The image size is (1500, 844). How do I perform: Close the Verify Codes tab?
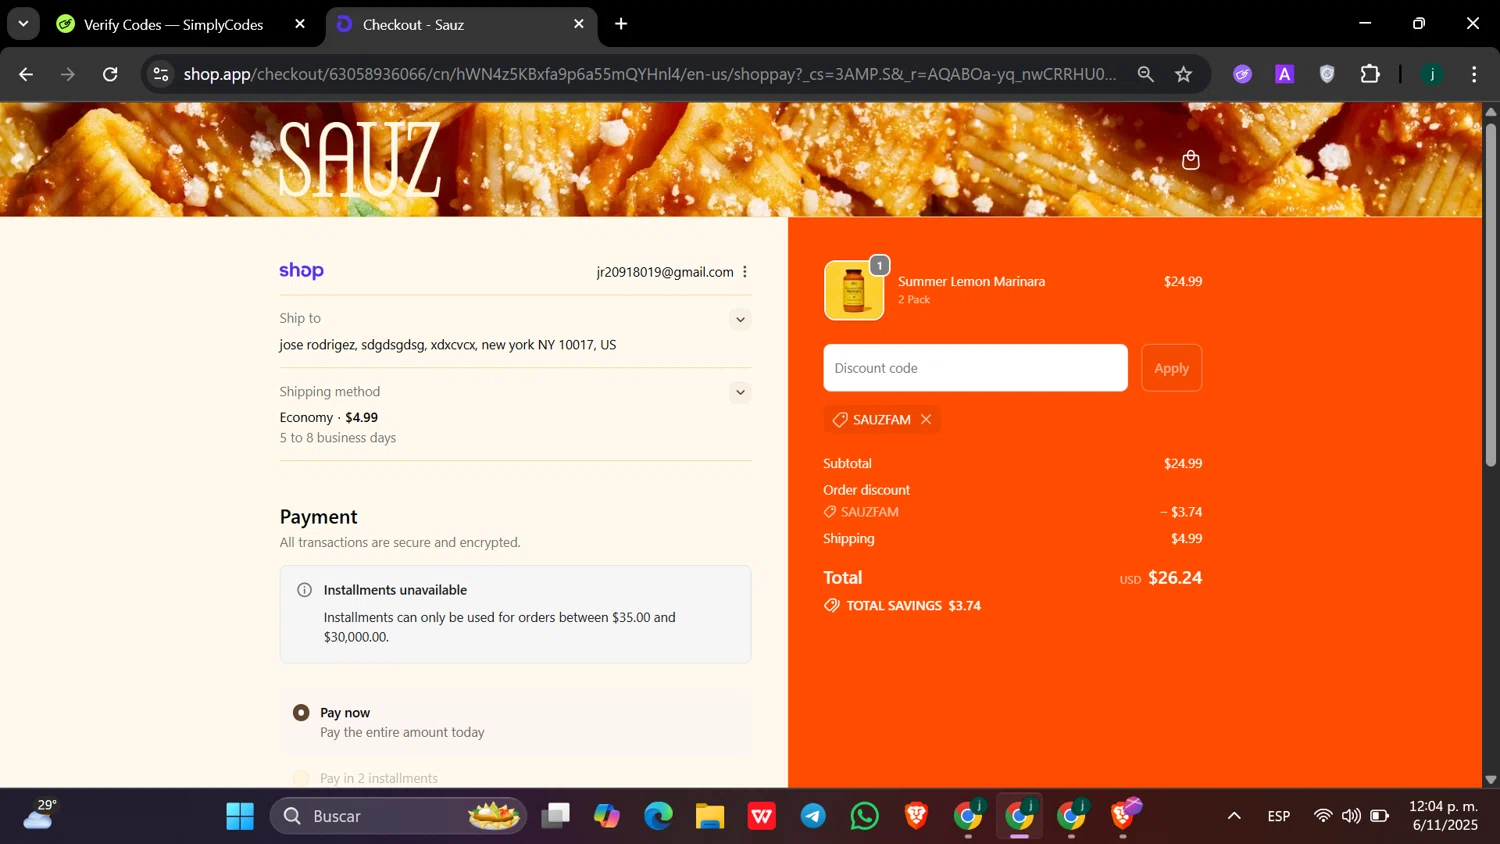tap(300, 24)
